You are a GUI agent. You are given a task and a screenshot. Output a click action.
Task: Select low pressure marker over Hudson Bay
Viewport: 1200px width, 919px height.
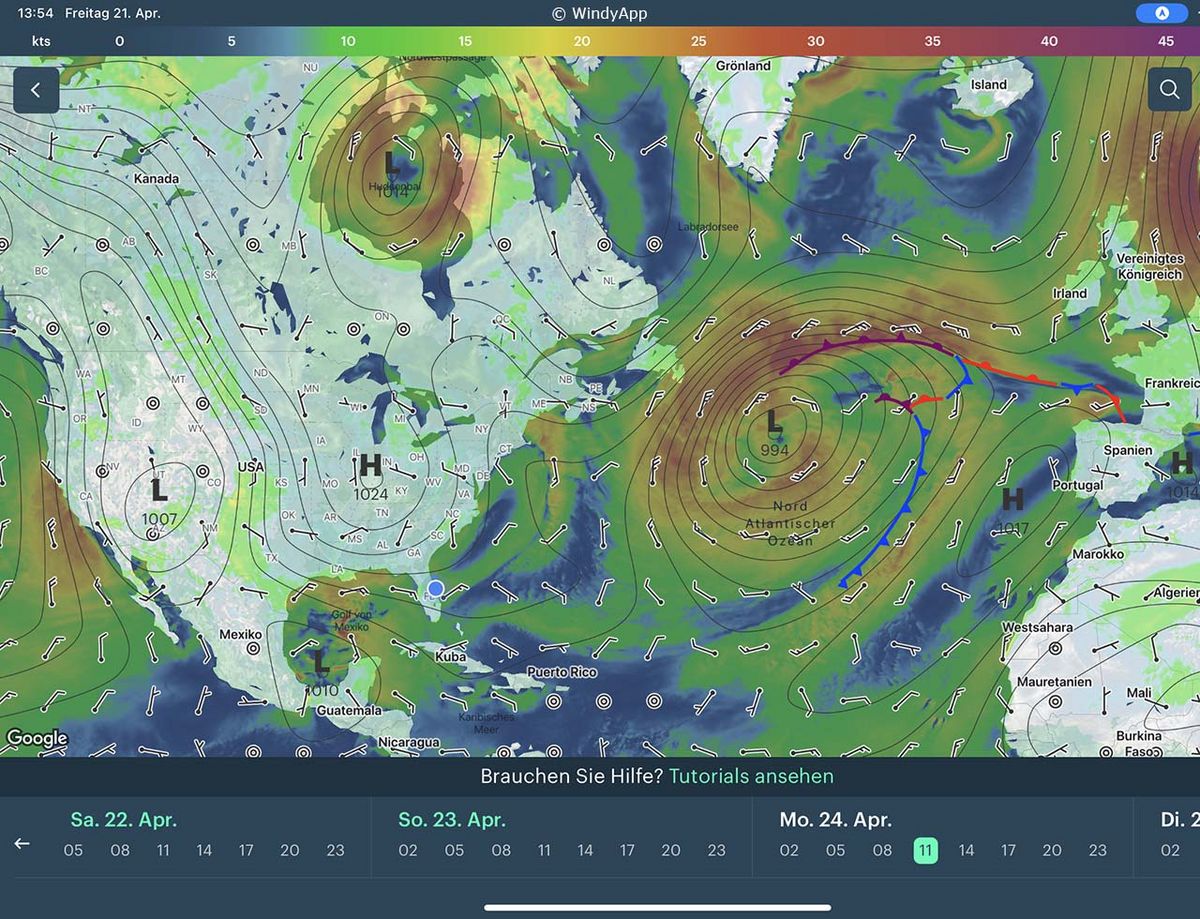click(x=392, y=174)
